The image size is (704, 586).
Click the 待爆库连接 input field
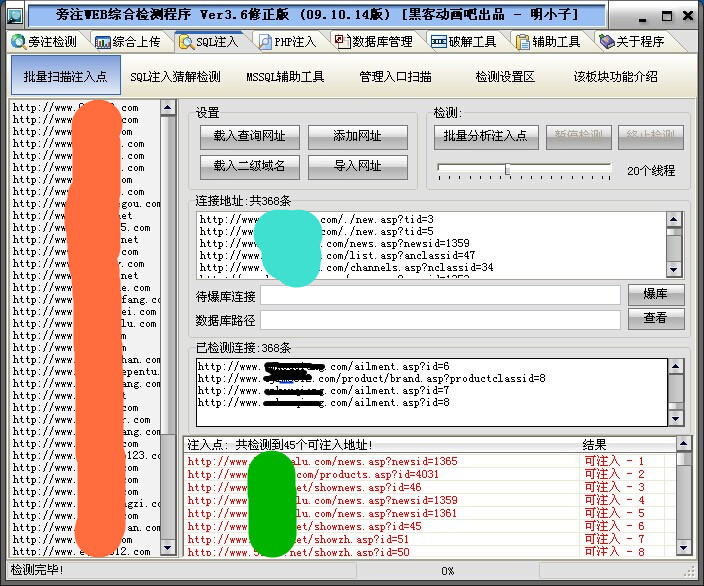pyautogui.click(x=440, y=296)
